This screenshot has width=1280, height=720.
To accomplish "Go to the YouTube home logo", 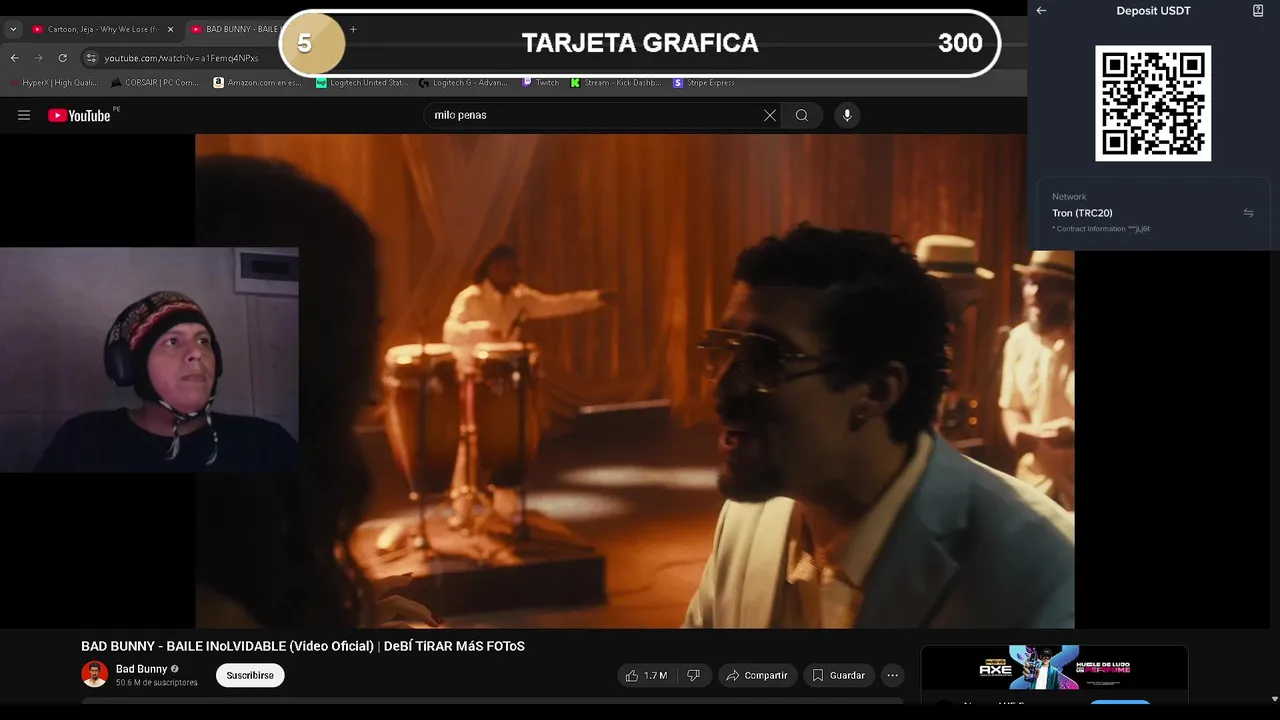I will pos(79,115).
